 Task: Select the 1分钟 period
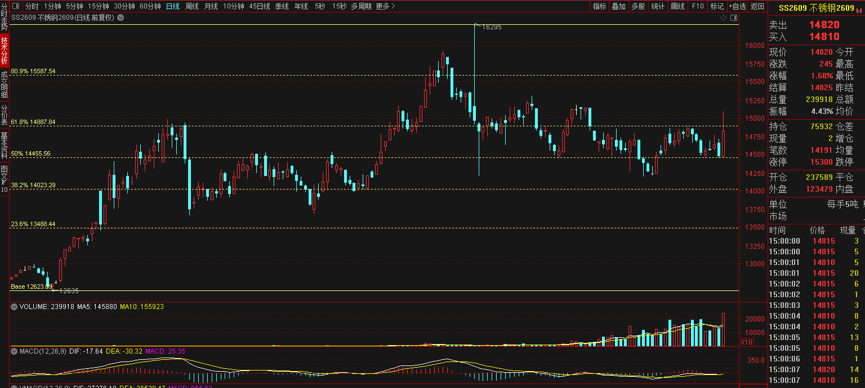pyautogui.click(x=52, y=7)
